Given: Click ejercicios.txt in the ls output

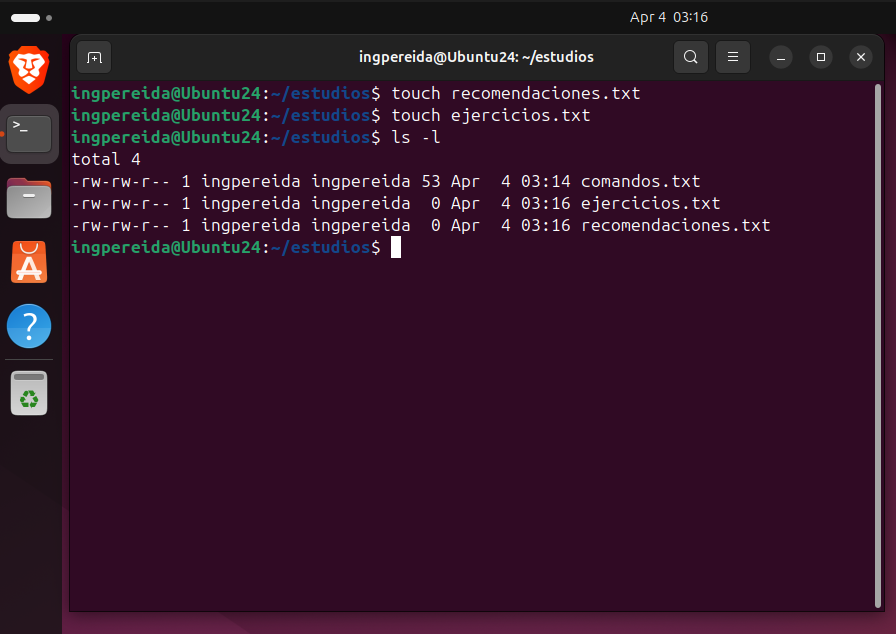Looking at the screenshot, I should tap(650, 203).
